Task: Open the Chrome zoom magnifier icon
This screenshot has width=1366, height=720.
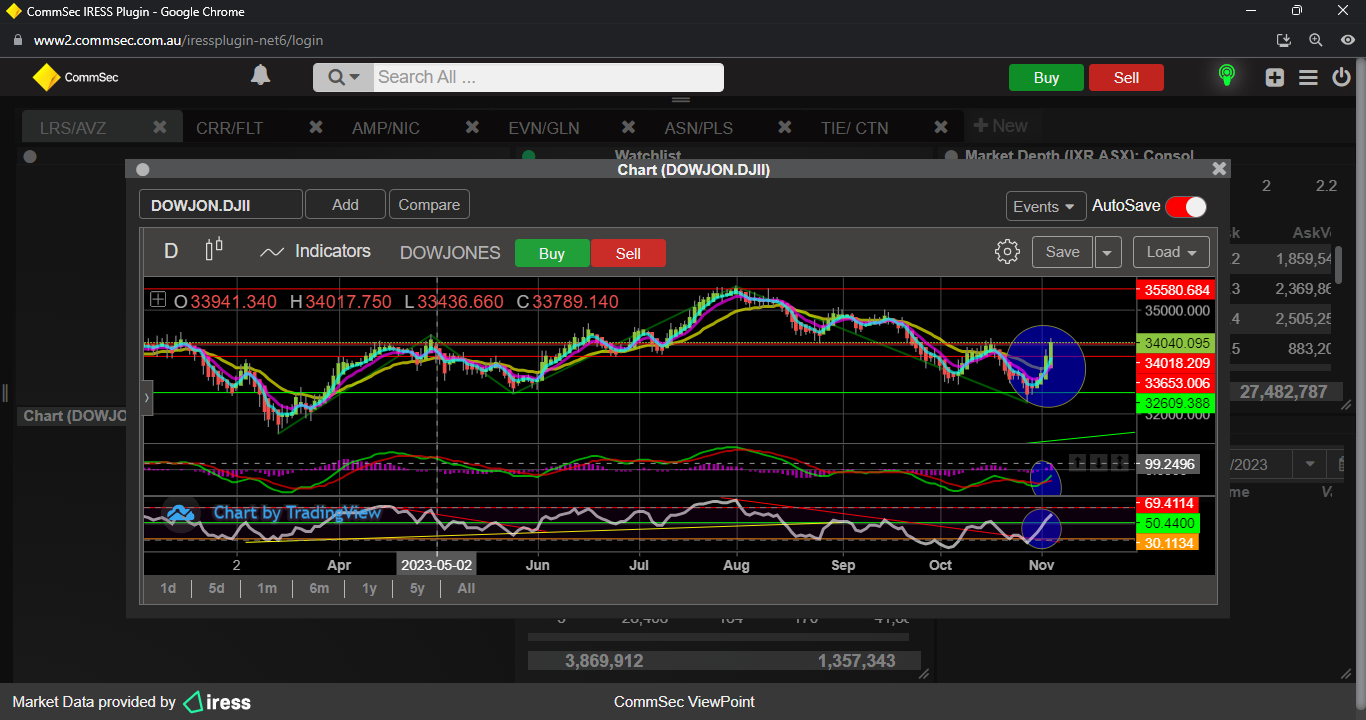Action: click(1316, 41)
